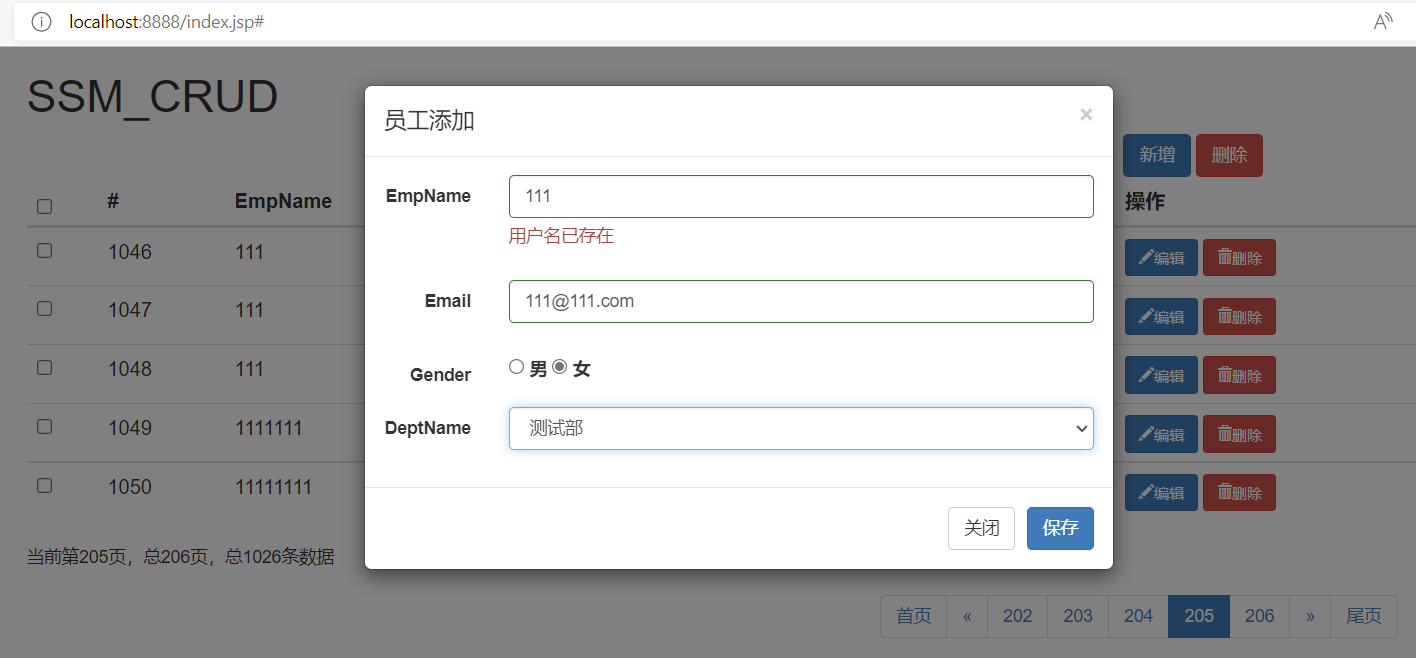Click the Email input field

click(801, 301)
